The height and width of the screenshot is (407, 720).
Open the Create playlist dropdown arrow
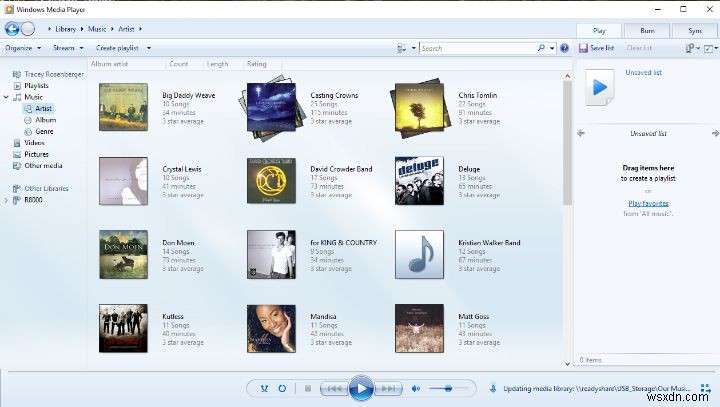point(149,48)
